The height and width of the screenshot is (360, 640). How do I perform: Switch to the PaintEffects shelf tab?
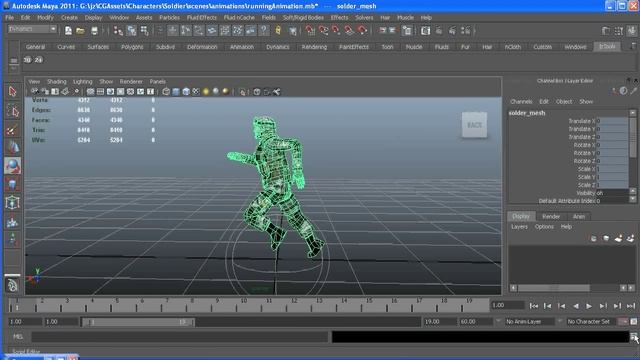(x=353, y=47)
